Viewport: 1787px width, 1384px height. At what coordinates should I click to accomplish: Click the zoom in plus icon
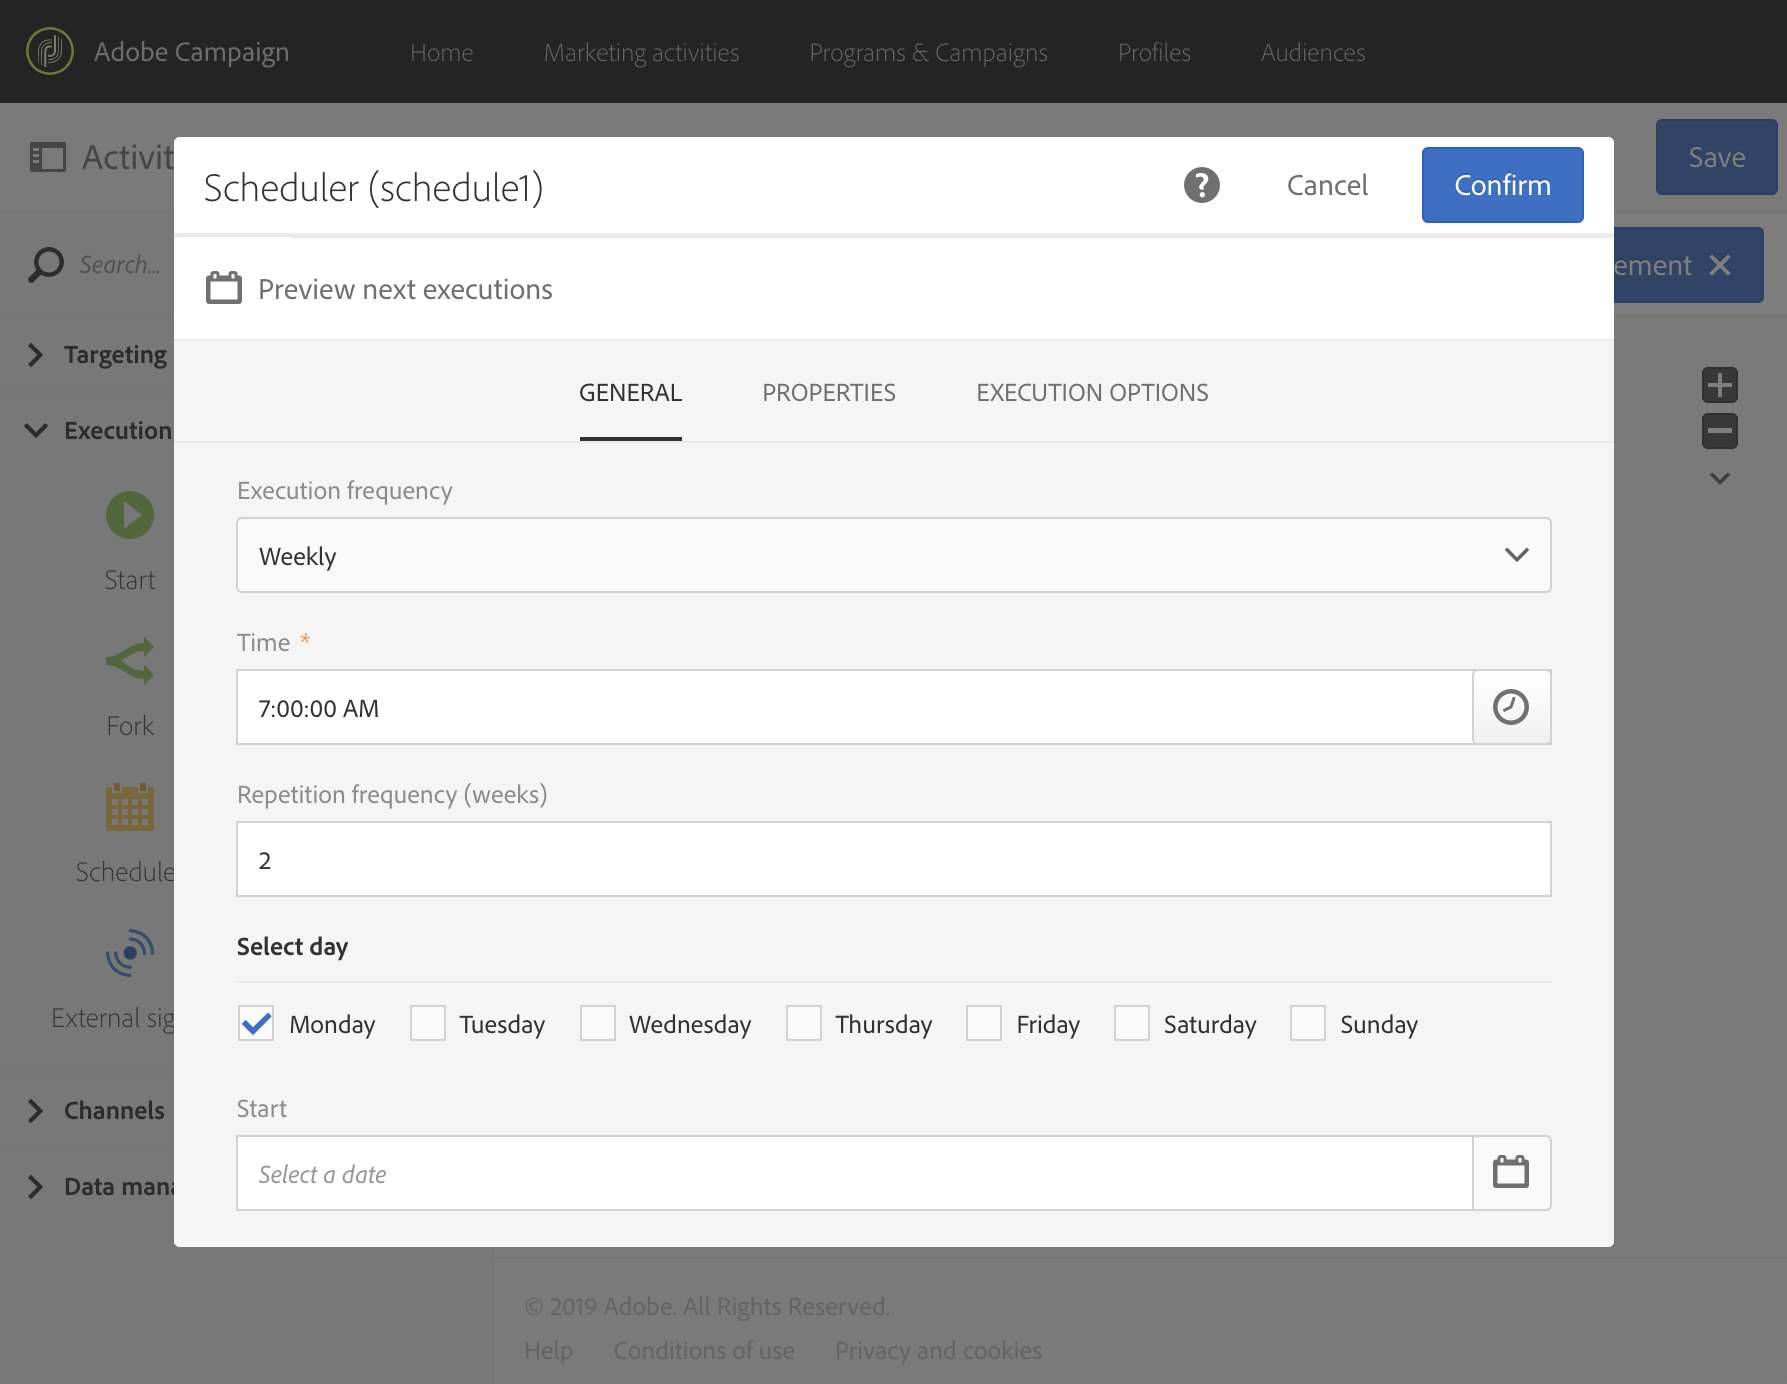click(x=1719, y=385)
